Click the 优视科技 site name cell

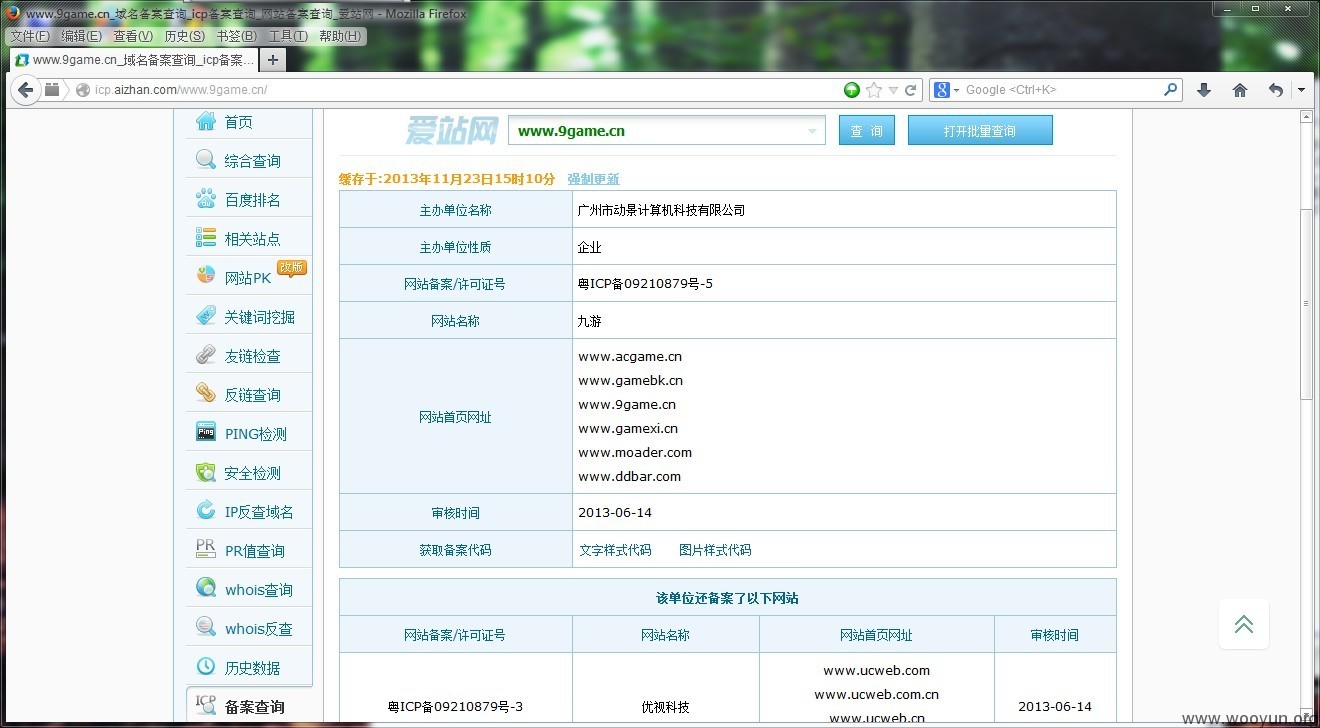665,707
